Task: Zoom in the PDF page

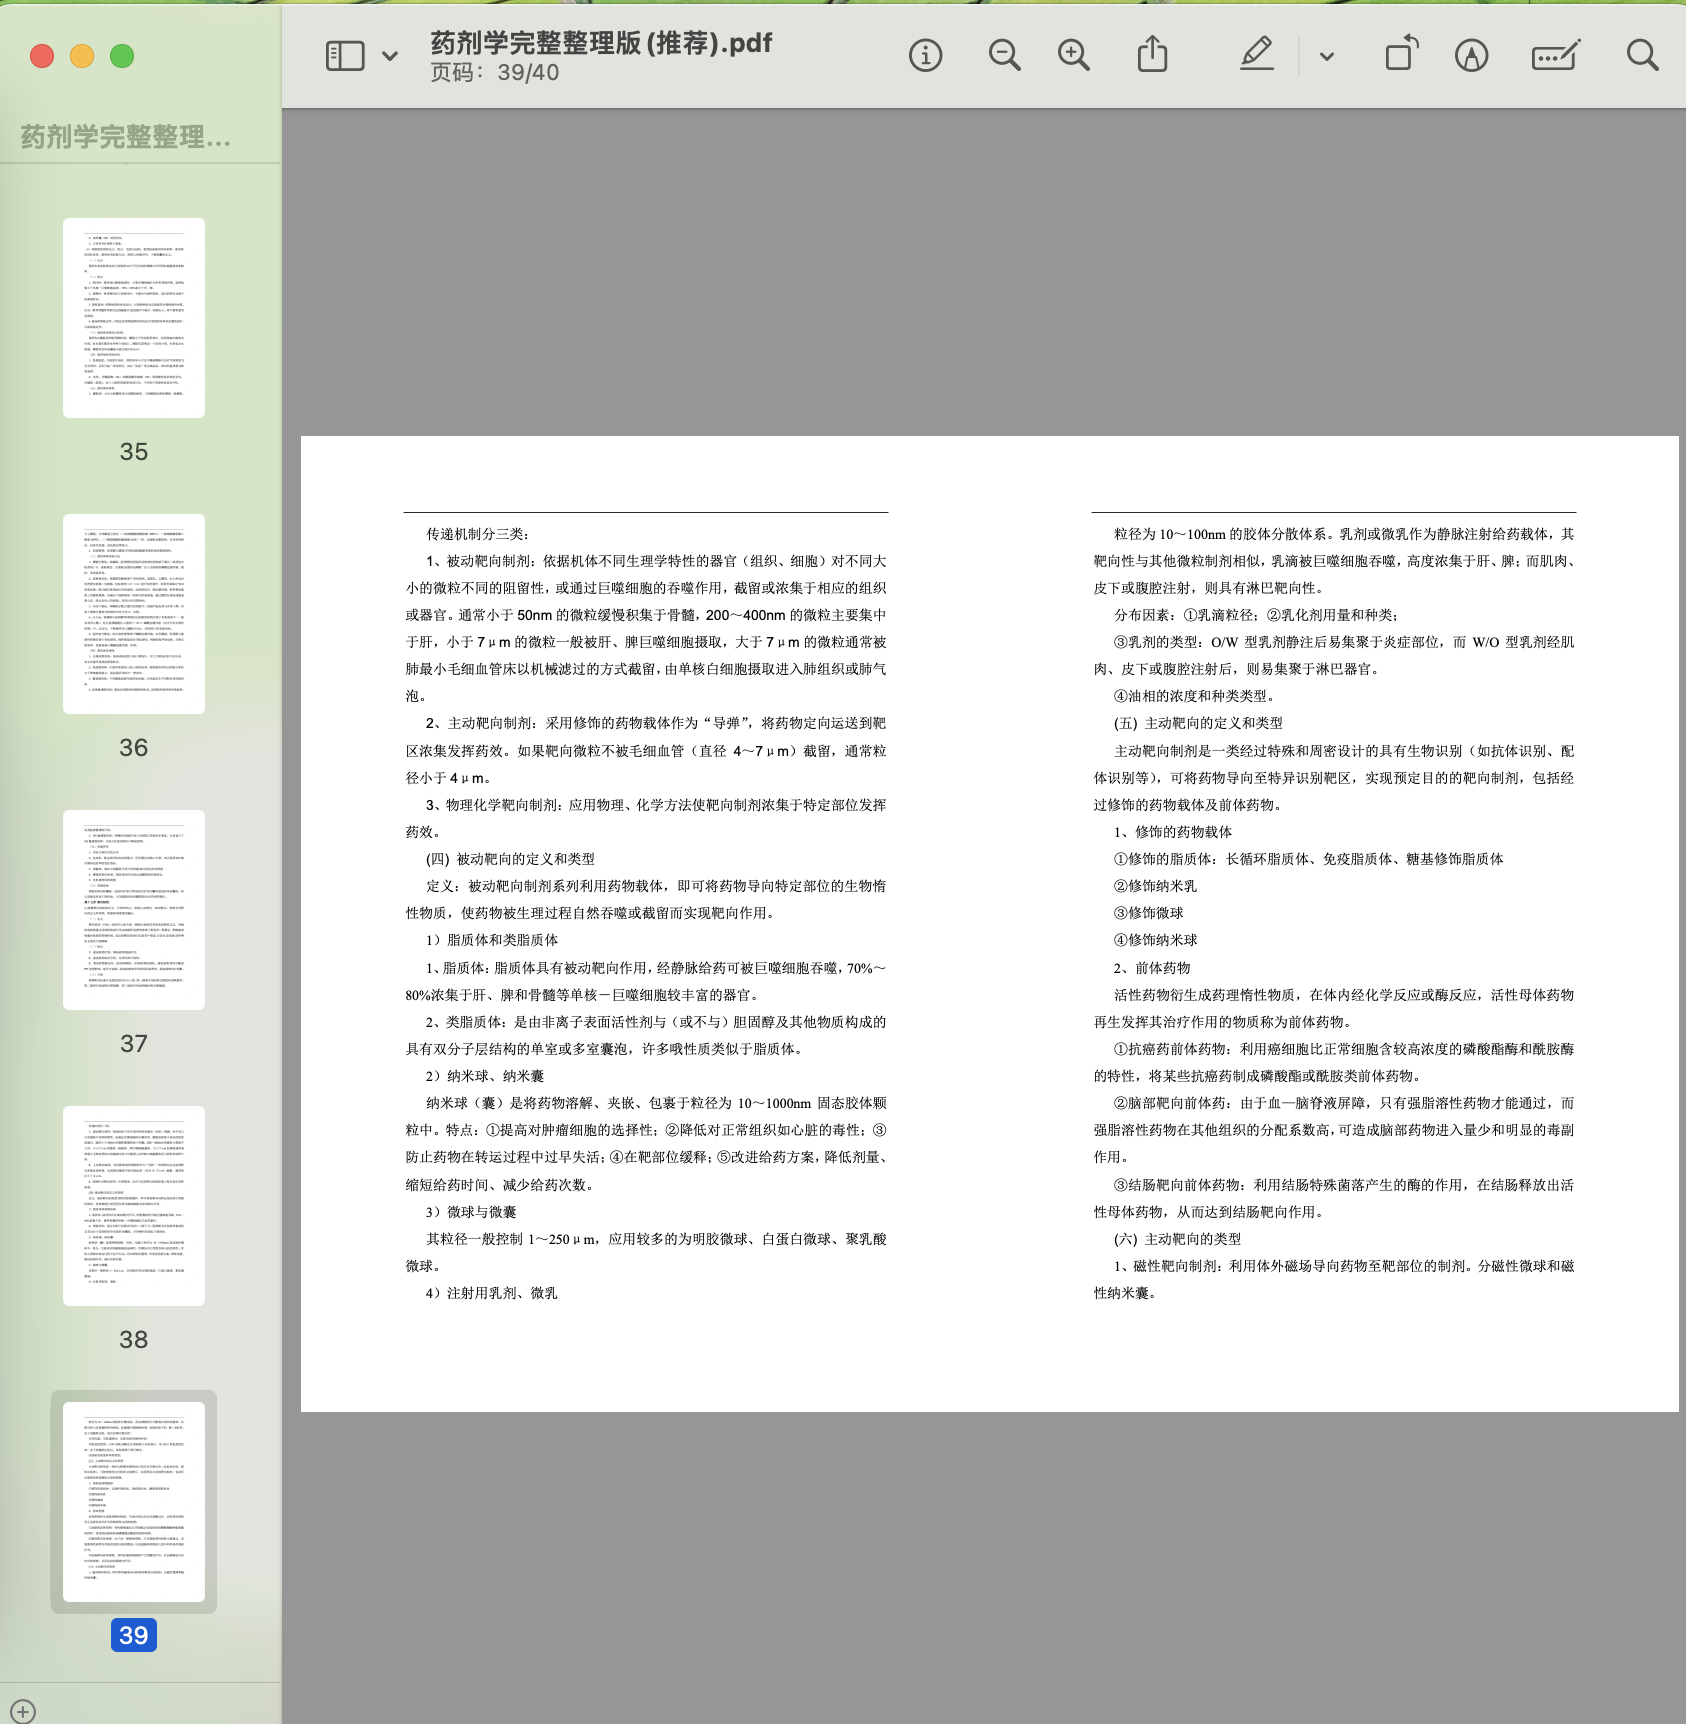Action: point(1073,56)
